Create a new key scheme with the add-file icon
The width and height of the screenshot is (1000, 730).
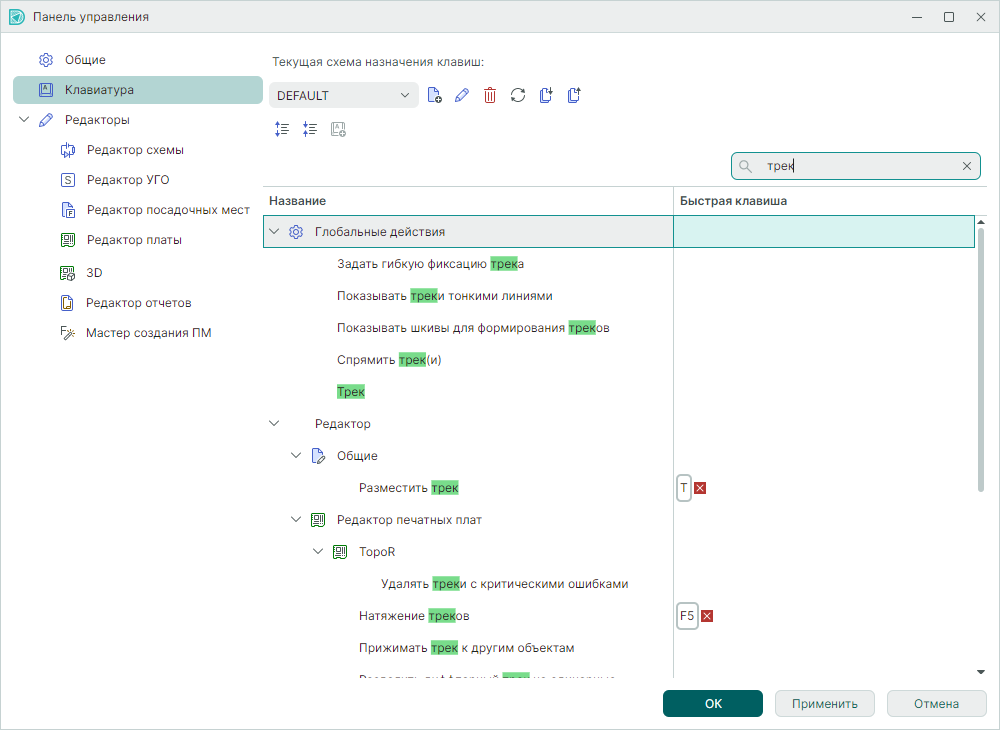point(434,96)
